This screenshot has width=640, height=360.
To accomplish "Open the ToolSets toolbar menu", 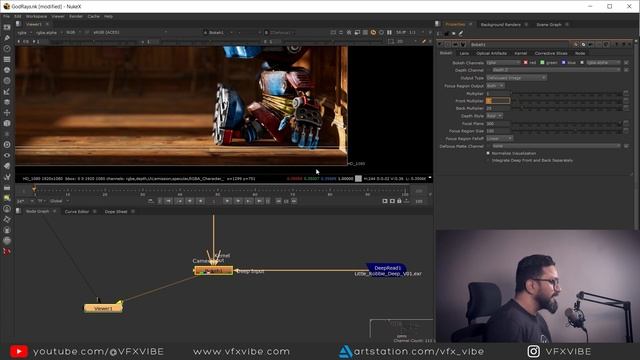I will click(x=7, y=177).
